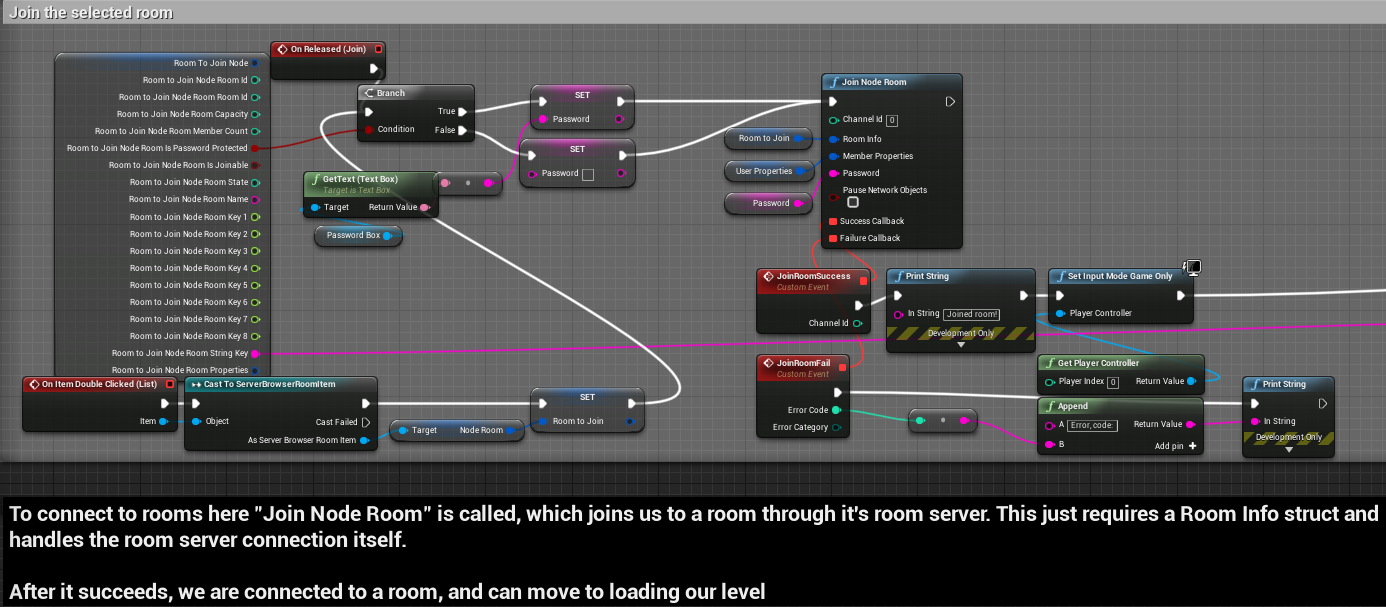Select the SET Room to Join node
1386x607 pixels.
click(x=587, y=410)
